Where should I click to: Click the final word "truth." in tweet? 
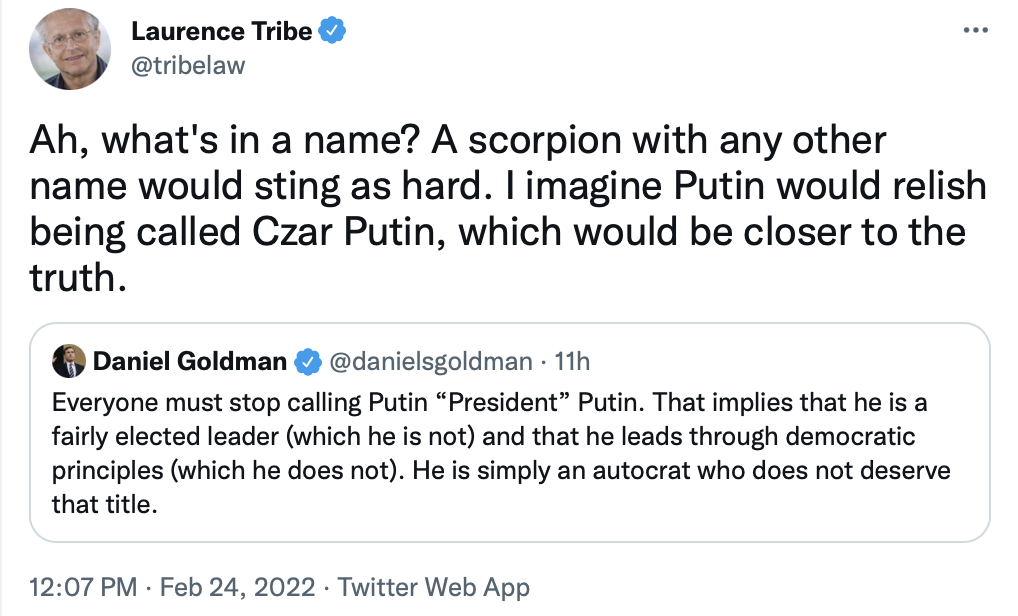click(x=79, y=278)
